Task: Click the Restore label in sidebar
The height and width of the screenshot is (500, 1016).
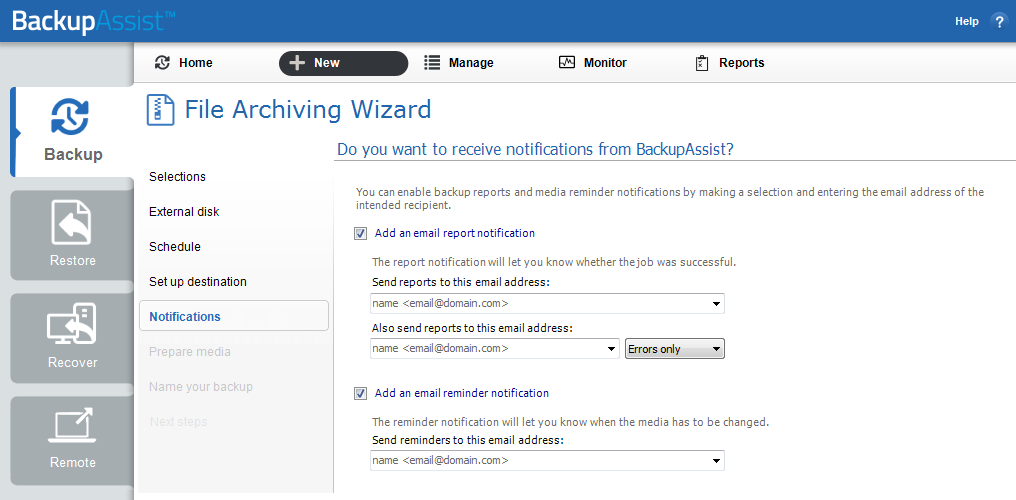Action: 73,260
